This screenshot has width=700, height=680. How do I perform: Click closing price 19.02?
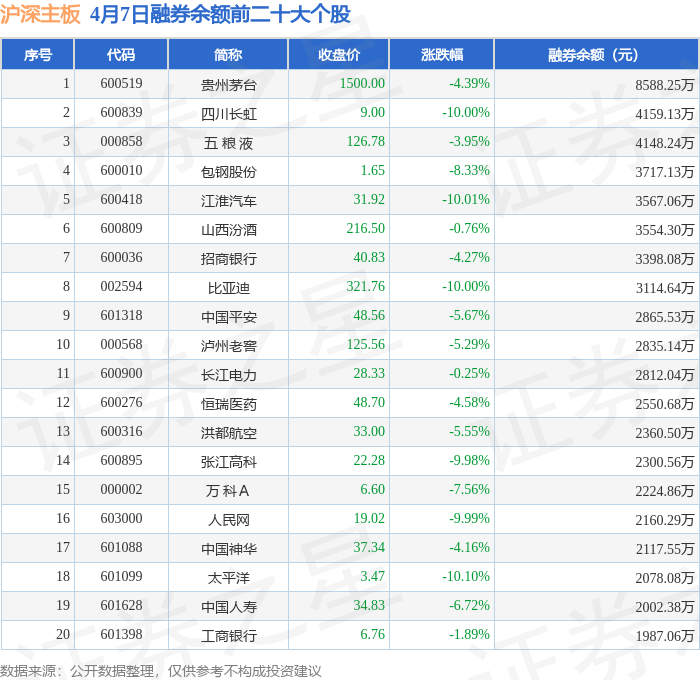369,518
